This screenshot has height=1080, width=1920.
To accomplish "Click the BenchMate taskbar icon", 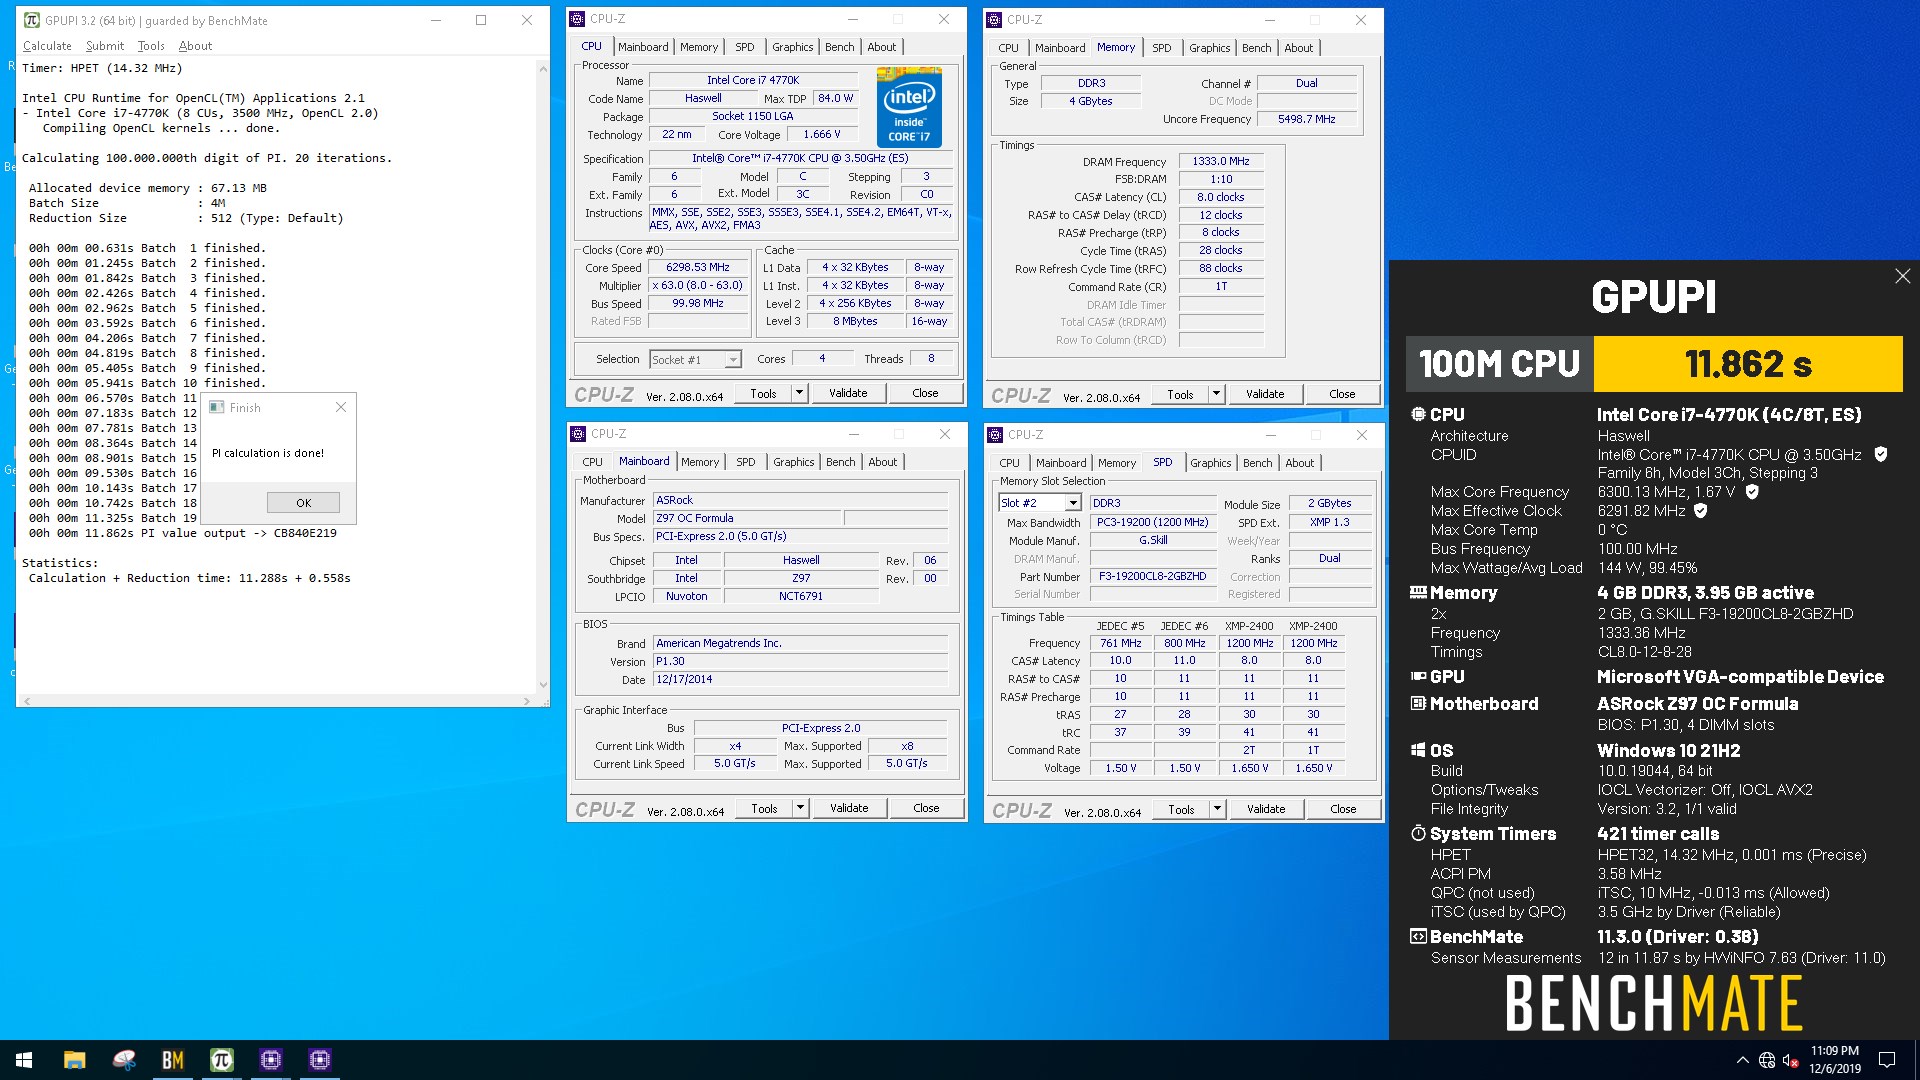I will [172, 1060].
